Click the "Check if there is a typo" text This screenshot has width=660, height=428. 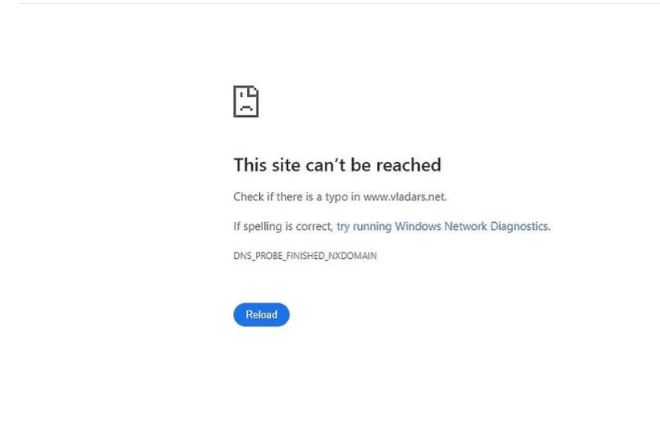pos(291,197)
